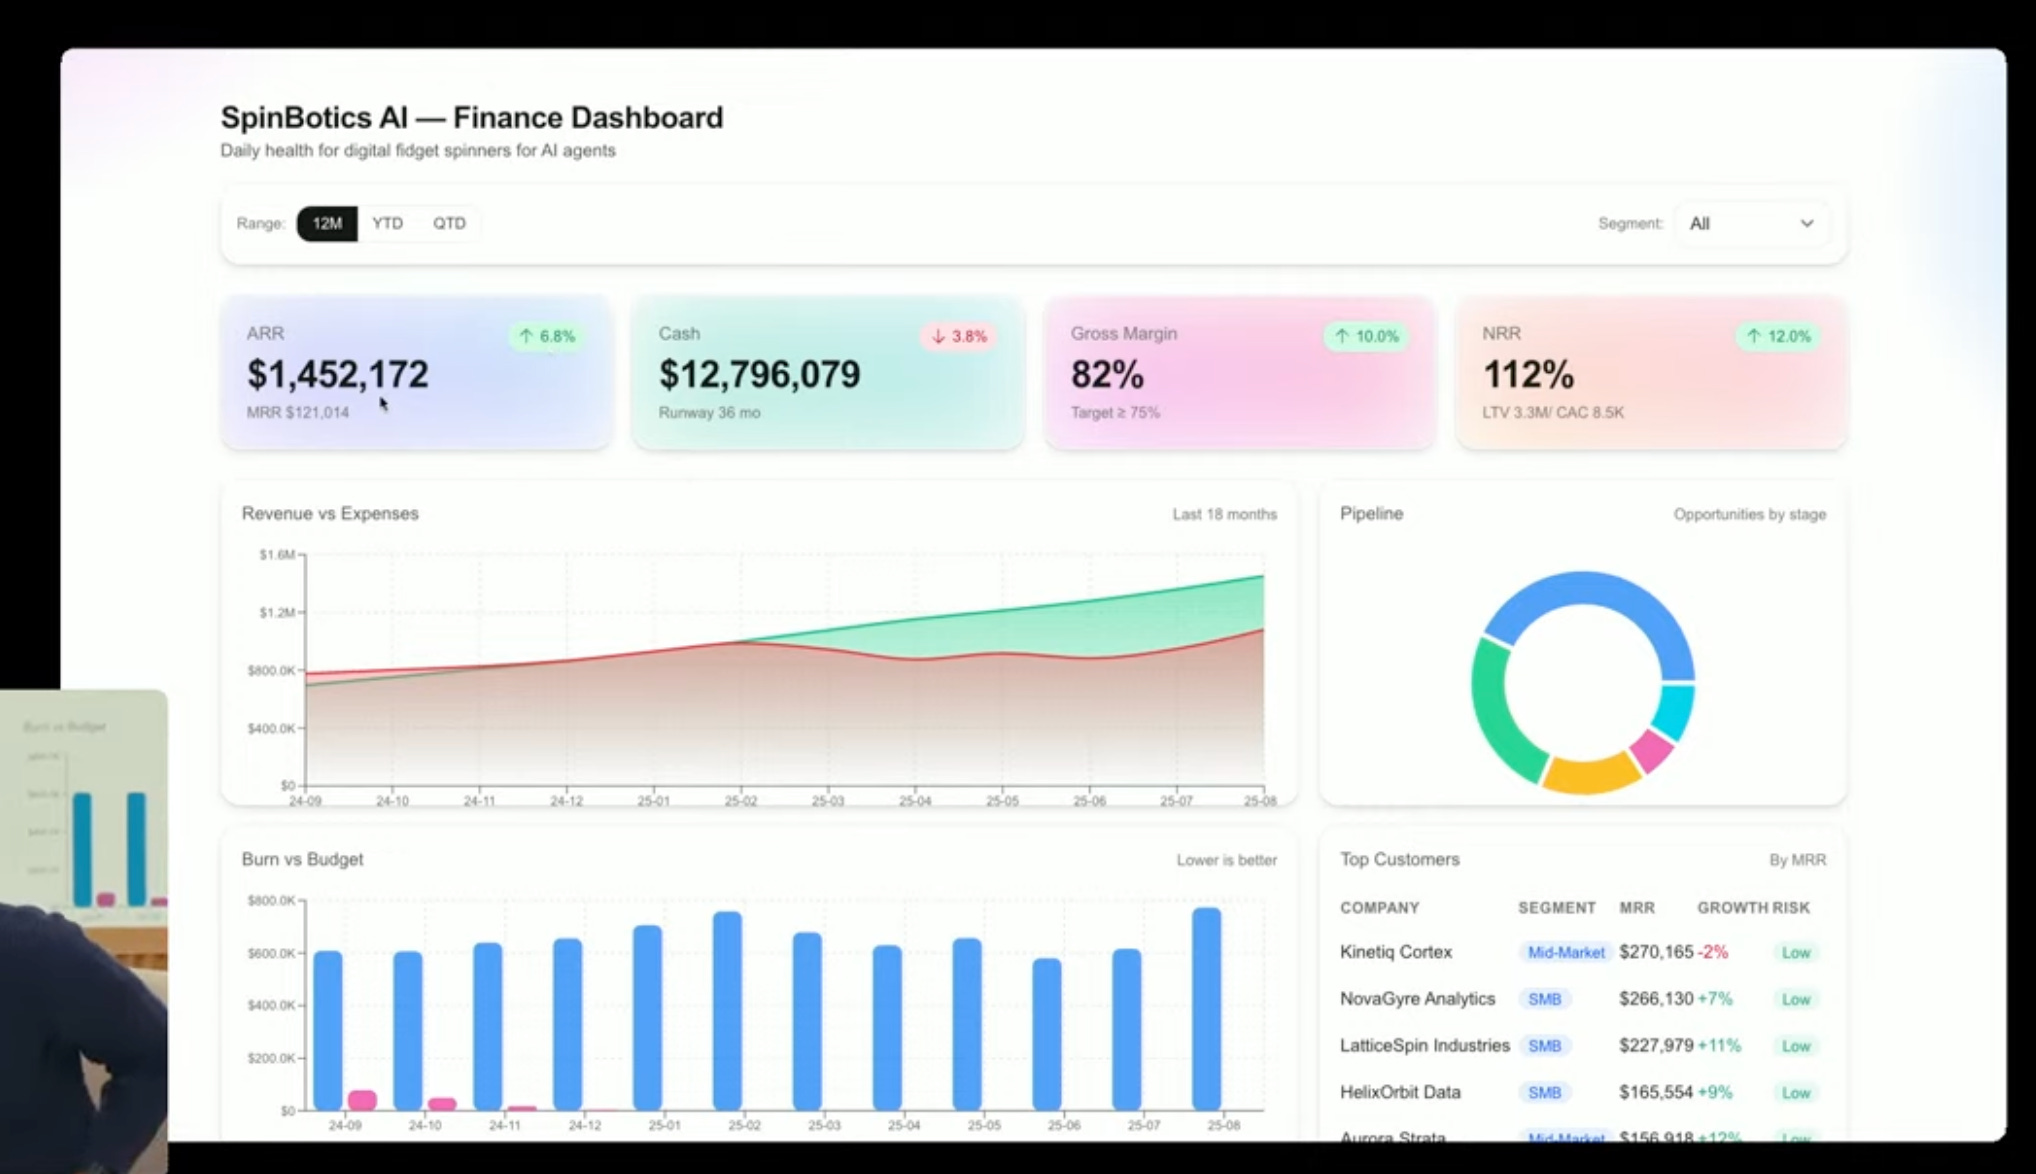Click the cyan segment of Pipeline donut
Viewport: 2036px width, 1174px height.
point(1675,709)
